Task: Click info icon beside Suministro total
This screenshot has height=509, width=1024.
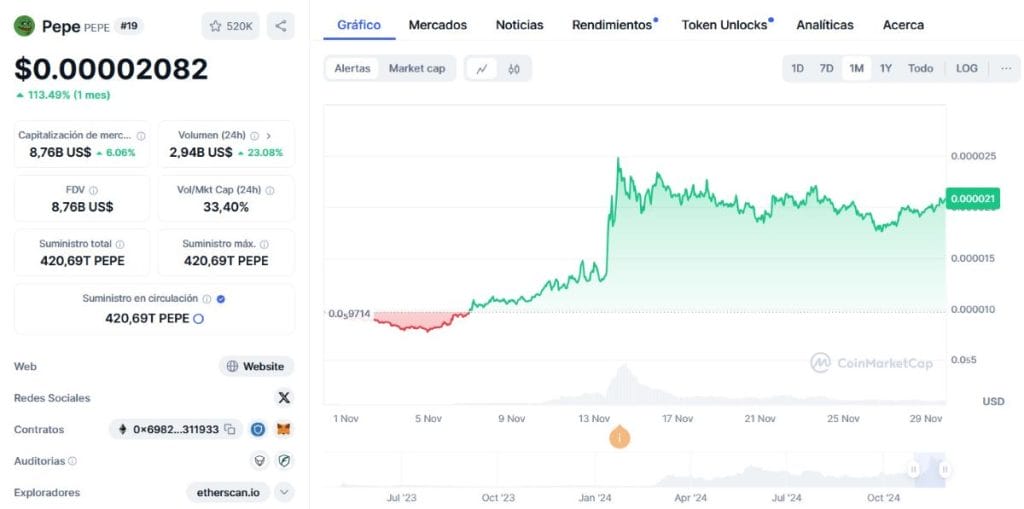Action: [120, 244]
